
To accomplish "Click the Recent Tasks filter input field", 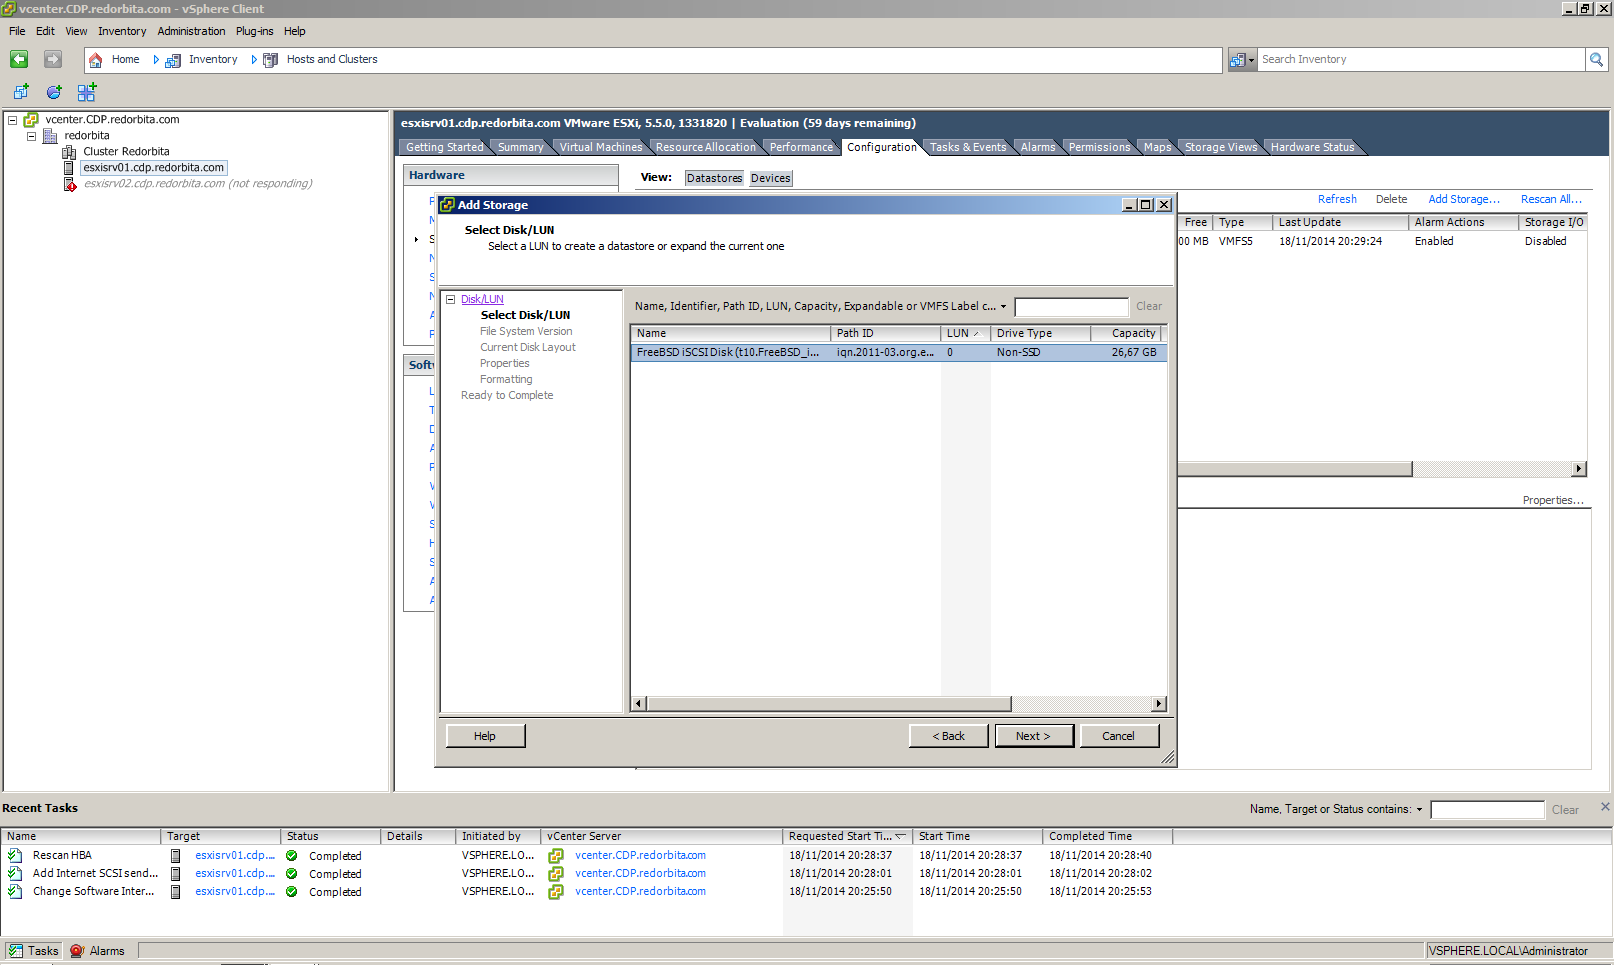I will point(1486,810).
